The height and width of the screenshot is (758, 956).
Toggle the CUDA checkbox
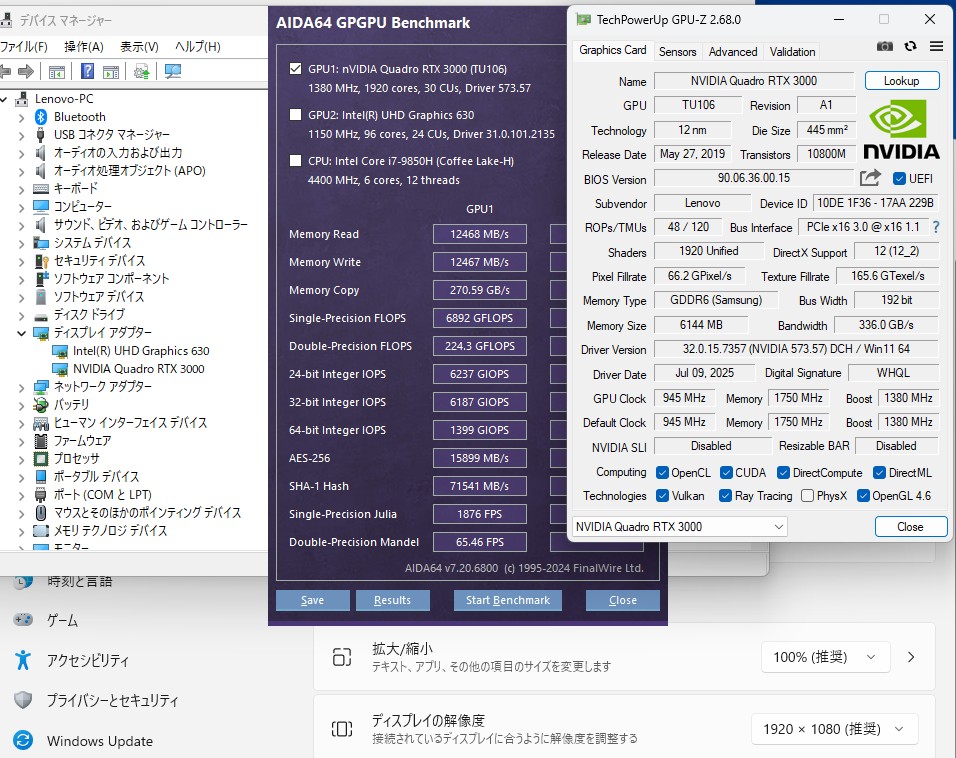[726, 473]
